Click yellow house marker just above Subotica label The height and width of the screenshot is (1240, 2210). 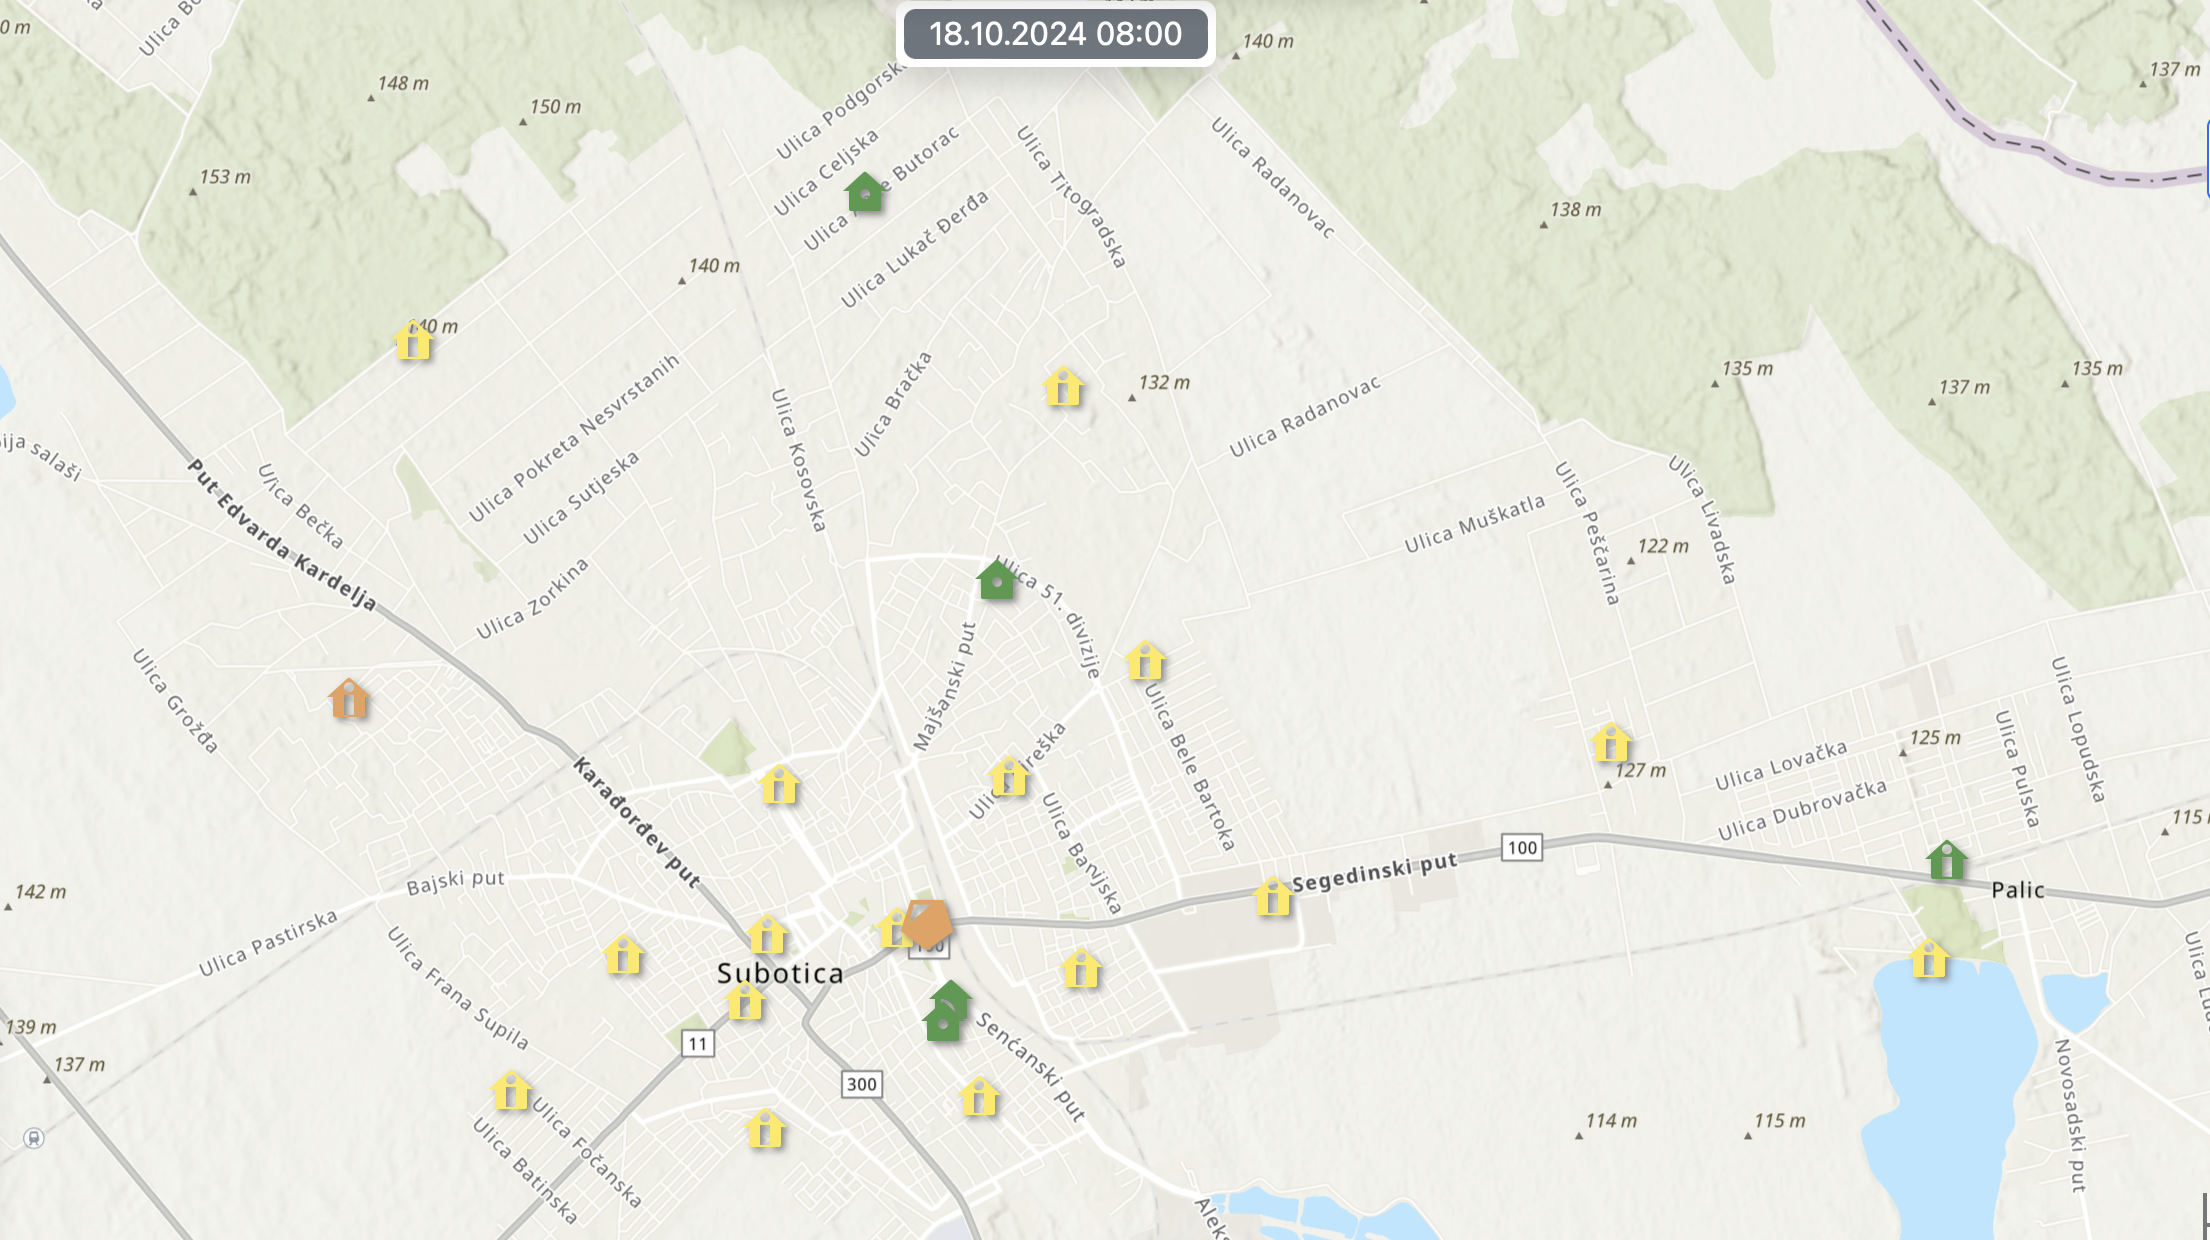pos(767,935)
